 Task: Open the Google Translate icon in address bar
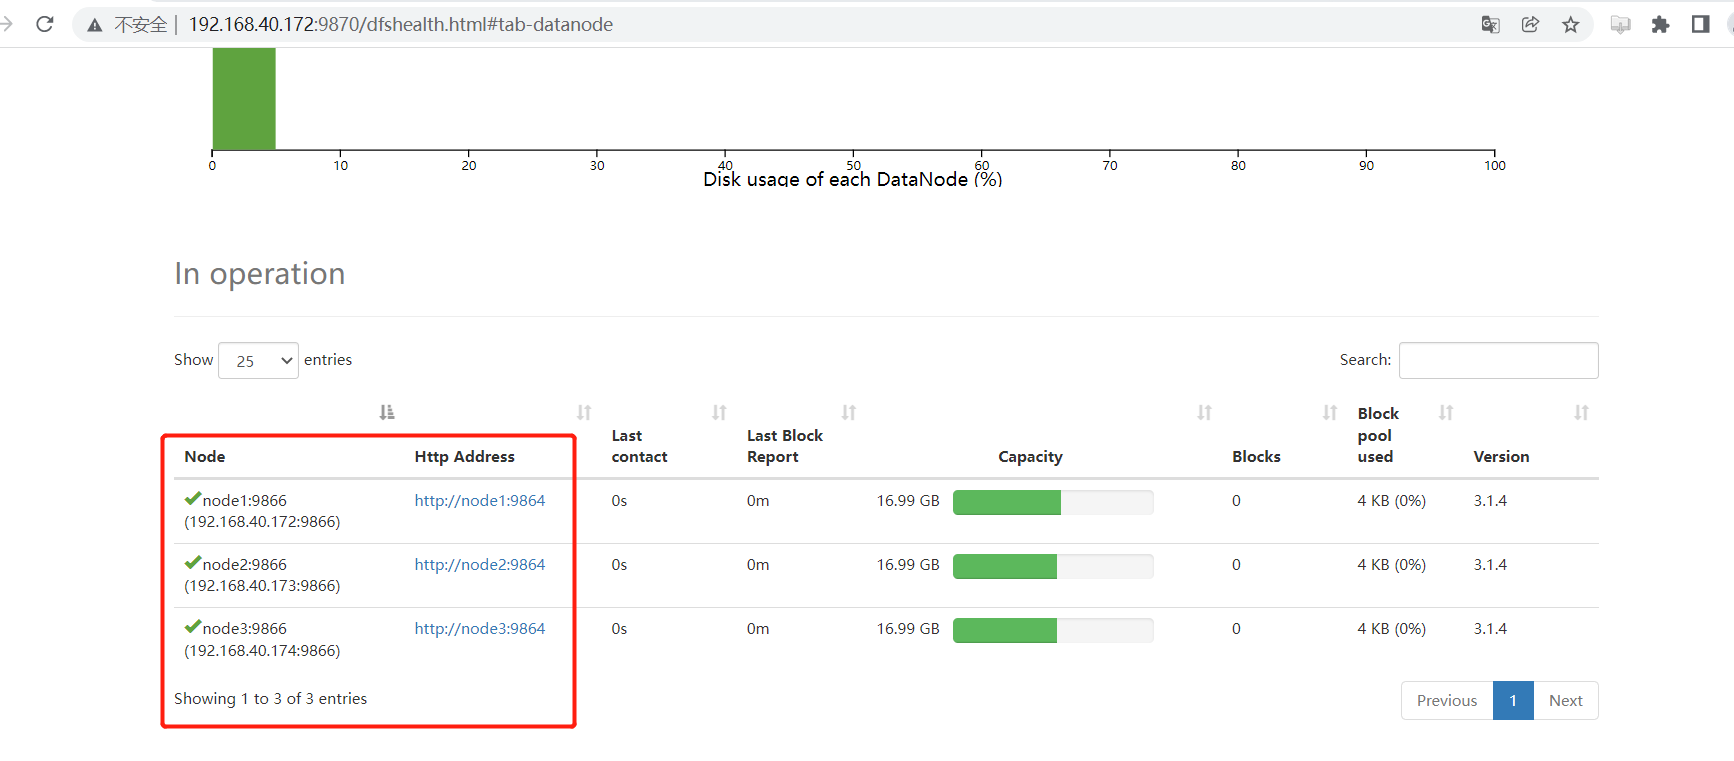pyautogui.click(x=1490, y=25)
